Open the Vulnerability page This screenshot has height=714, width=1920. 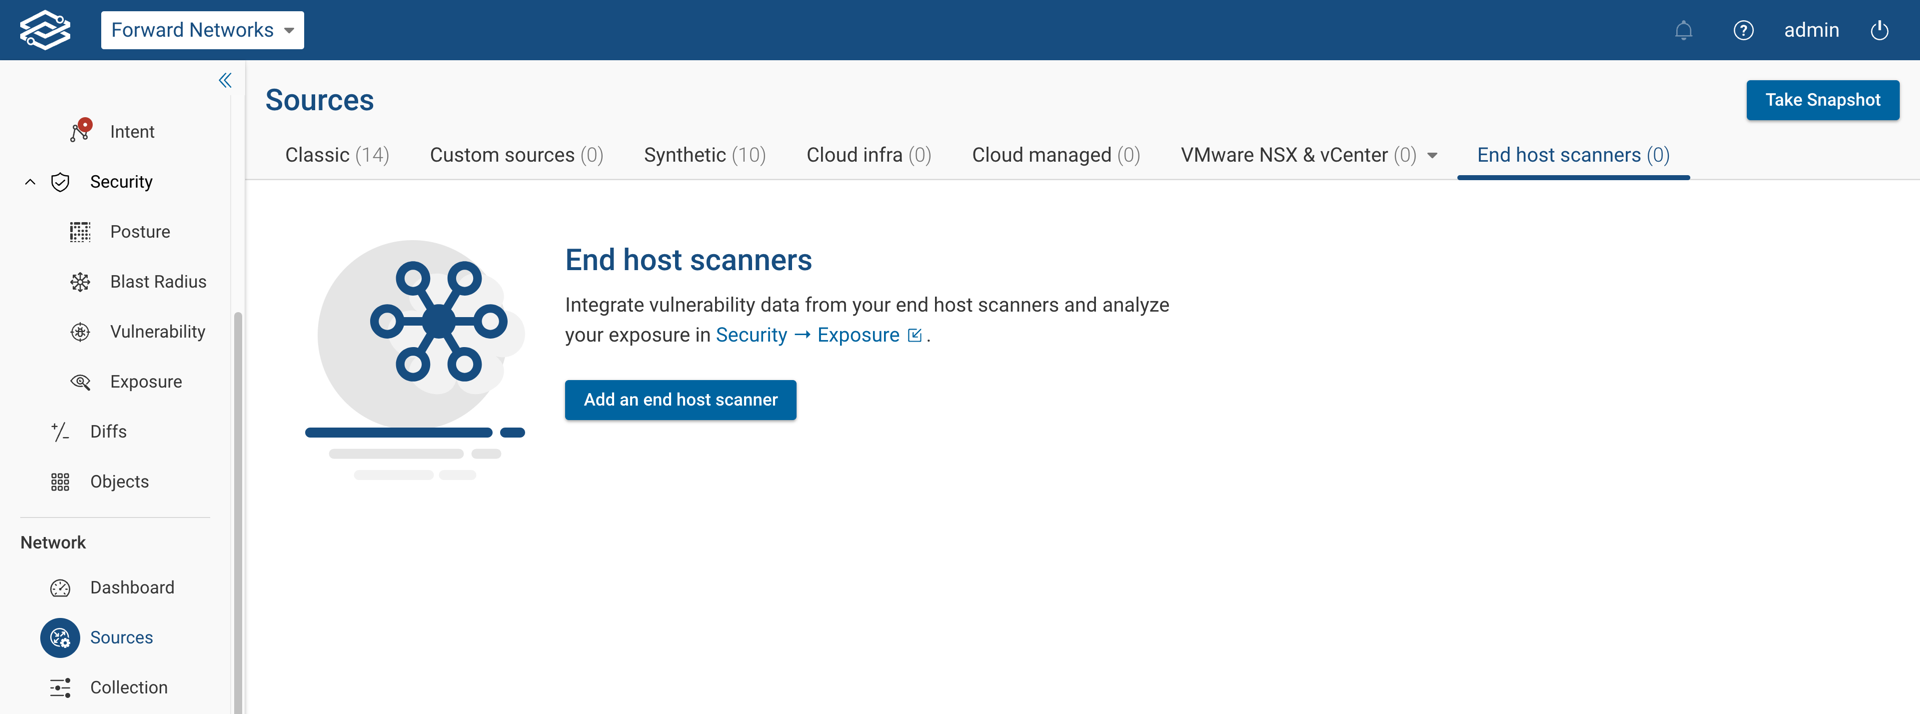(x=158, y=332)
